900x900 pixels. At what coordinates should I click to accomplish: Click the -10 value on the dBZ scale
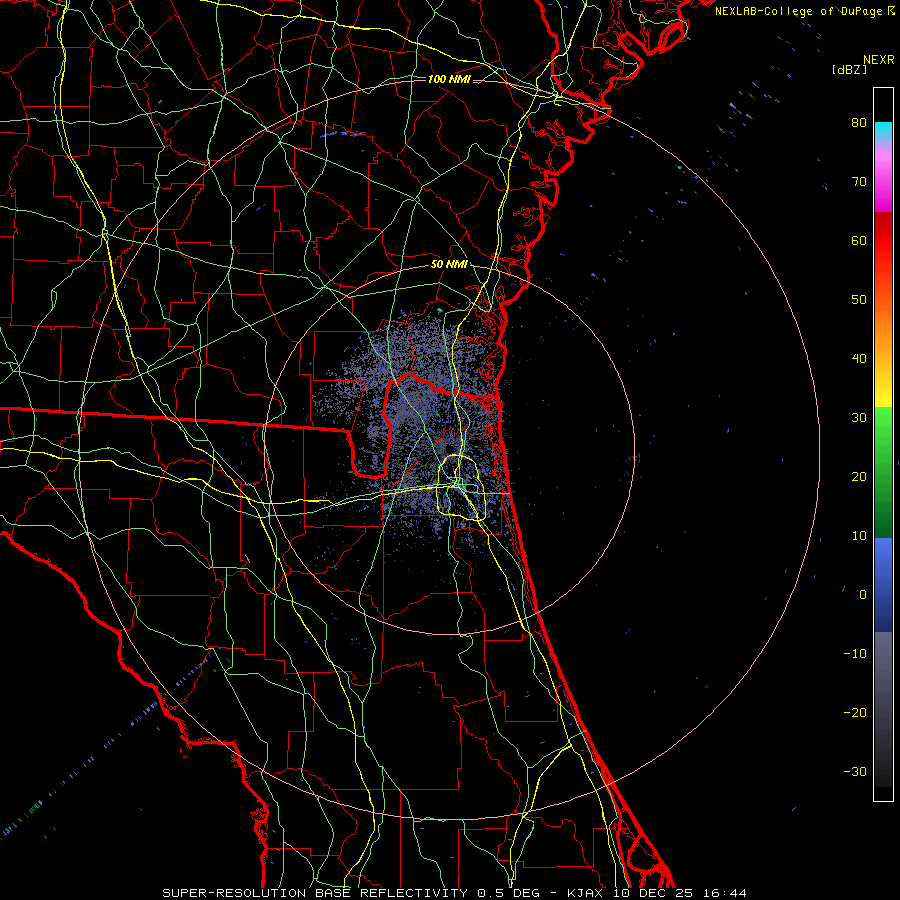(x=855, y=654)
